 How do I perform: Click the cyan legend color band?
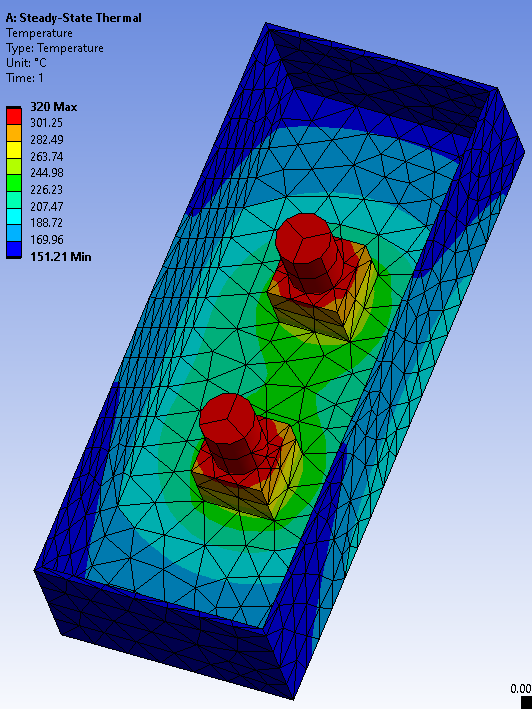14,216
